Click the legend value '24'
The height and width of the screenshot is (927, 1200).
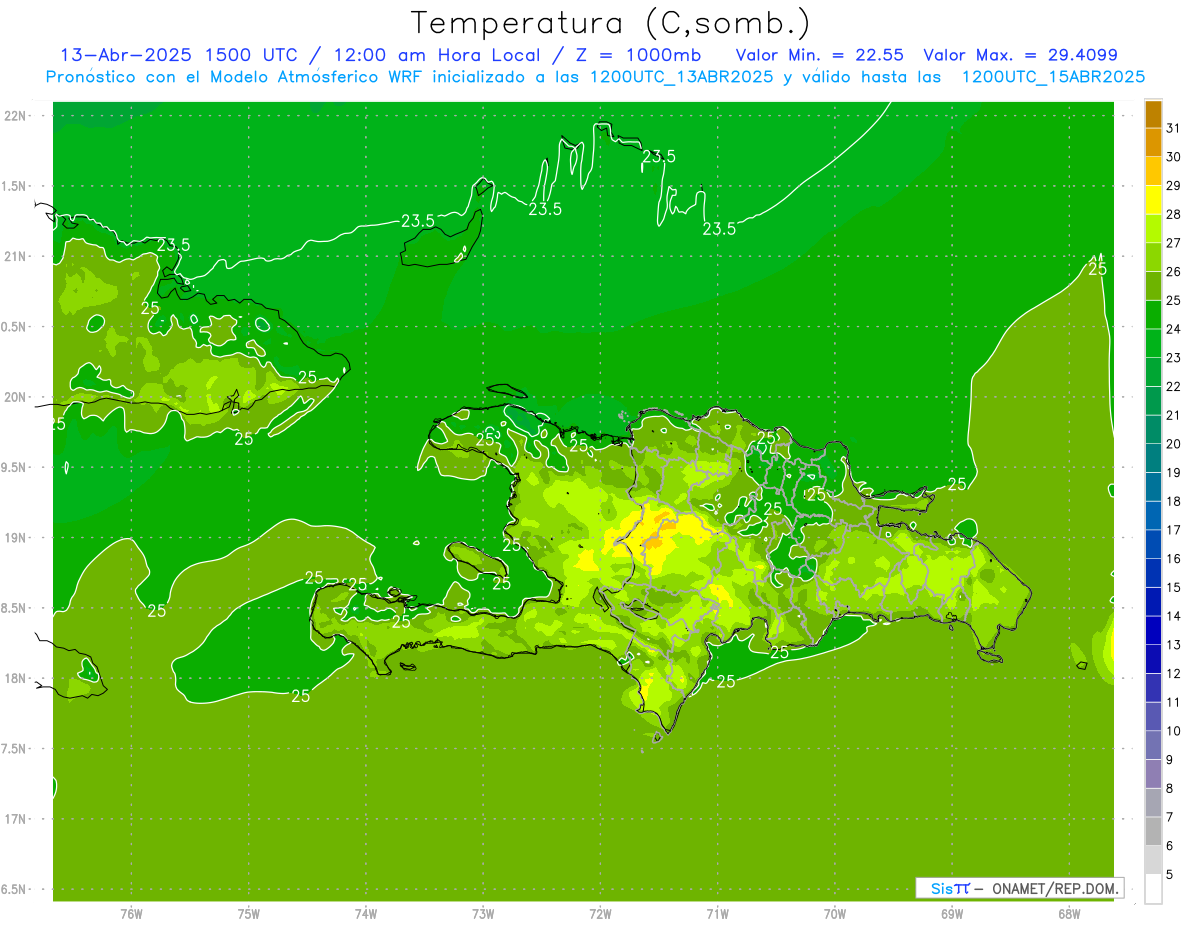coord(1174,329)
